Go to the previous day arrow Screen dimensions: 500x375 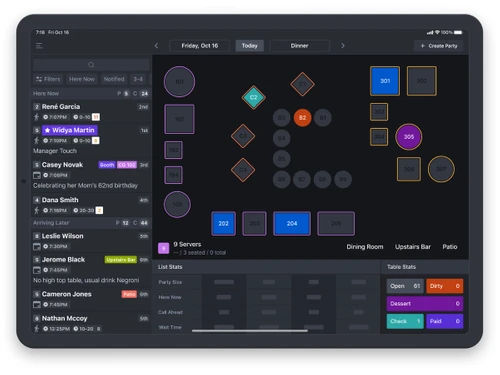point(156,46)
